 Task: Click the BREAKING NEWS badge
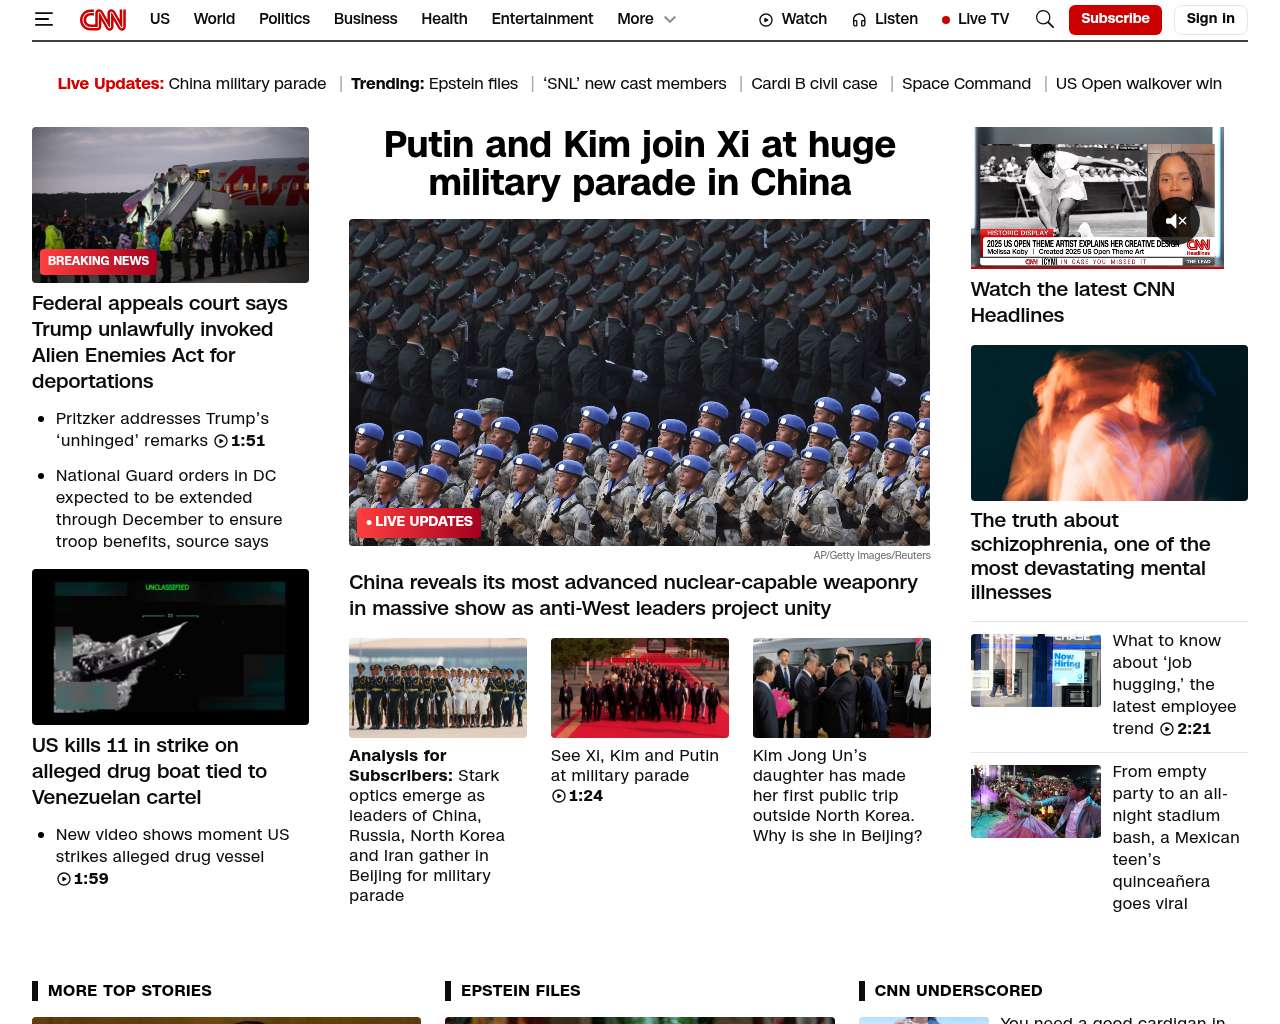point(98,261)
